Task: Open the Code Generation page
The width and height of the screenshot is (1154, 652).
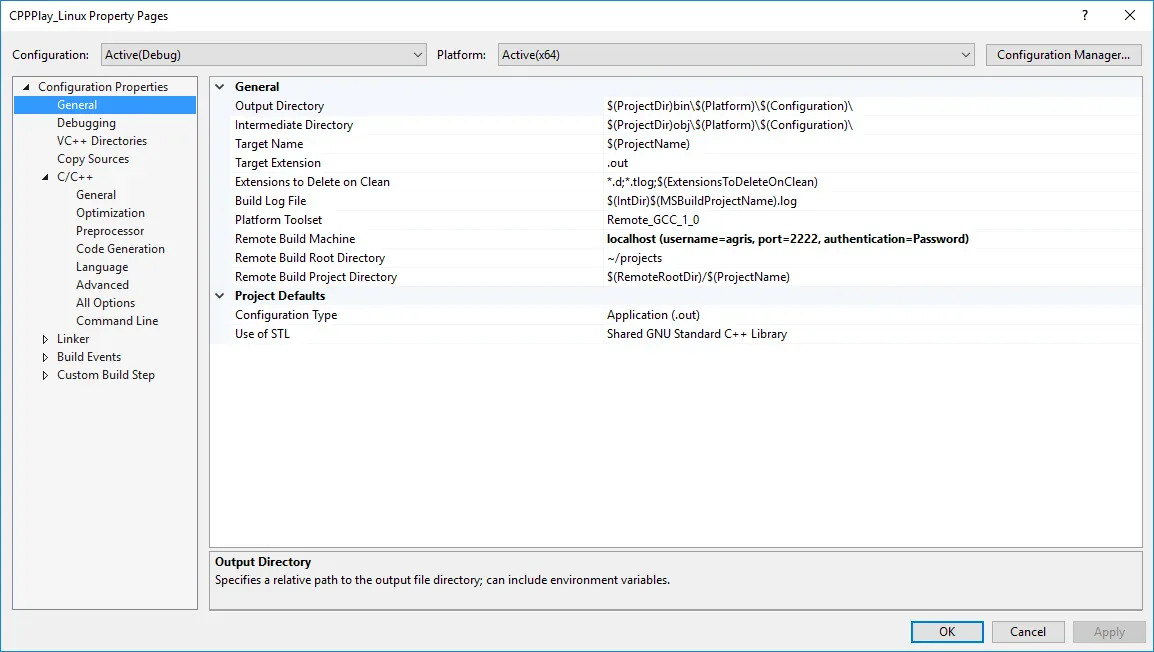Action: (x=120, y=249)
